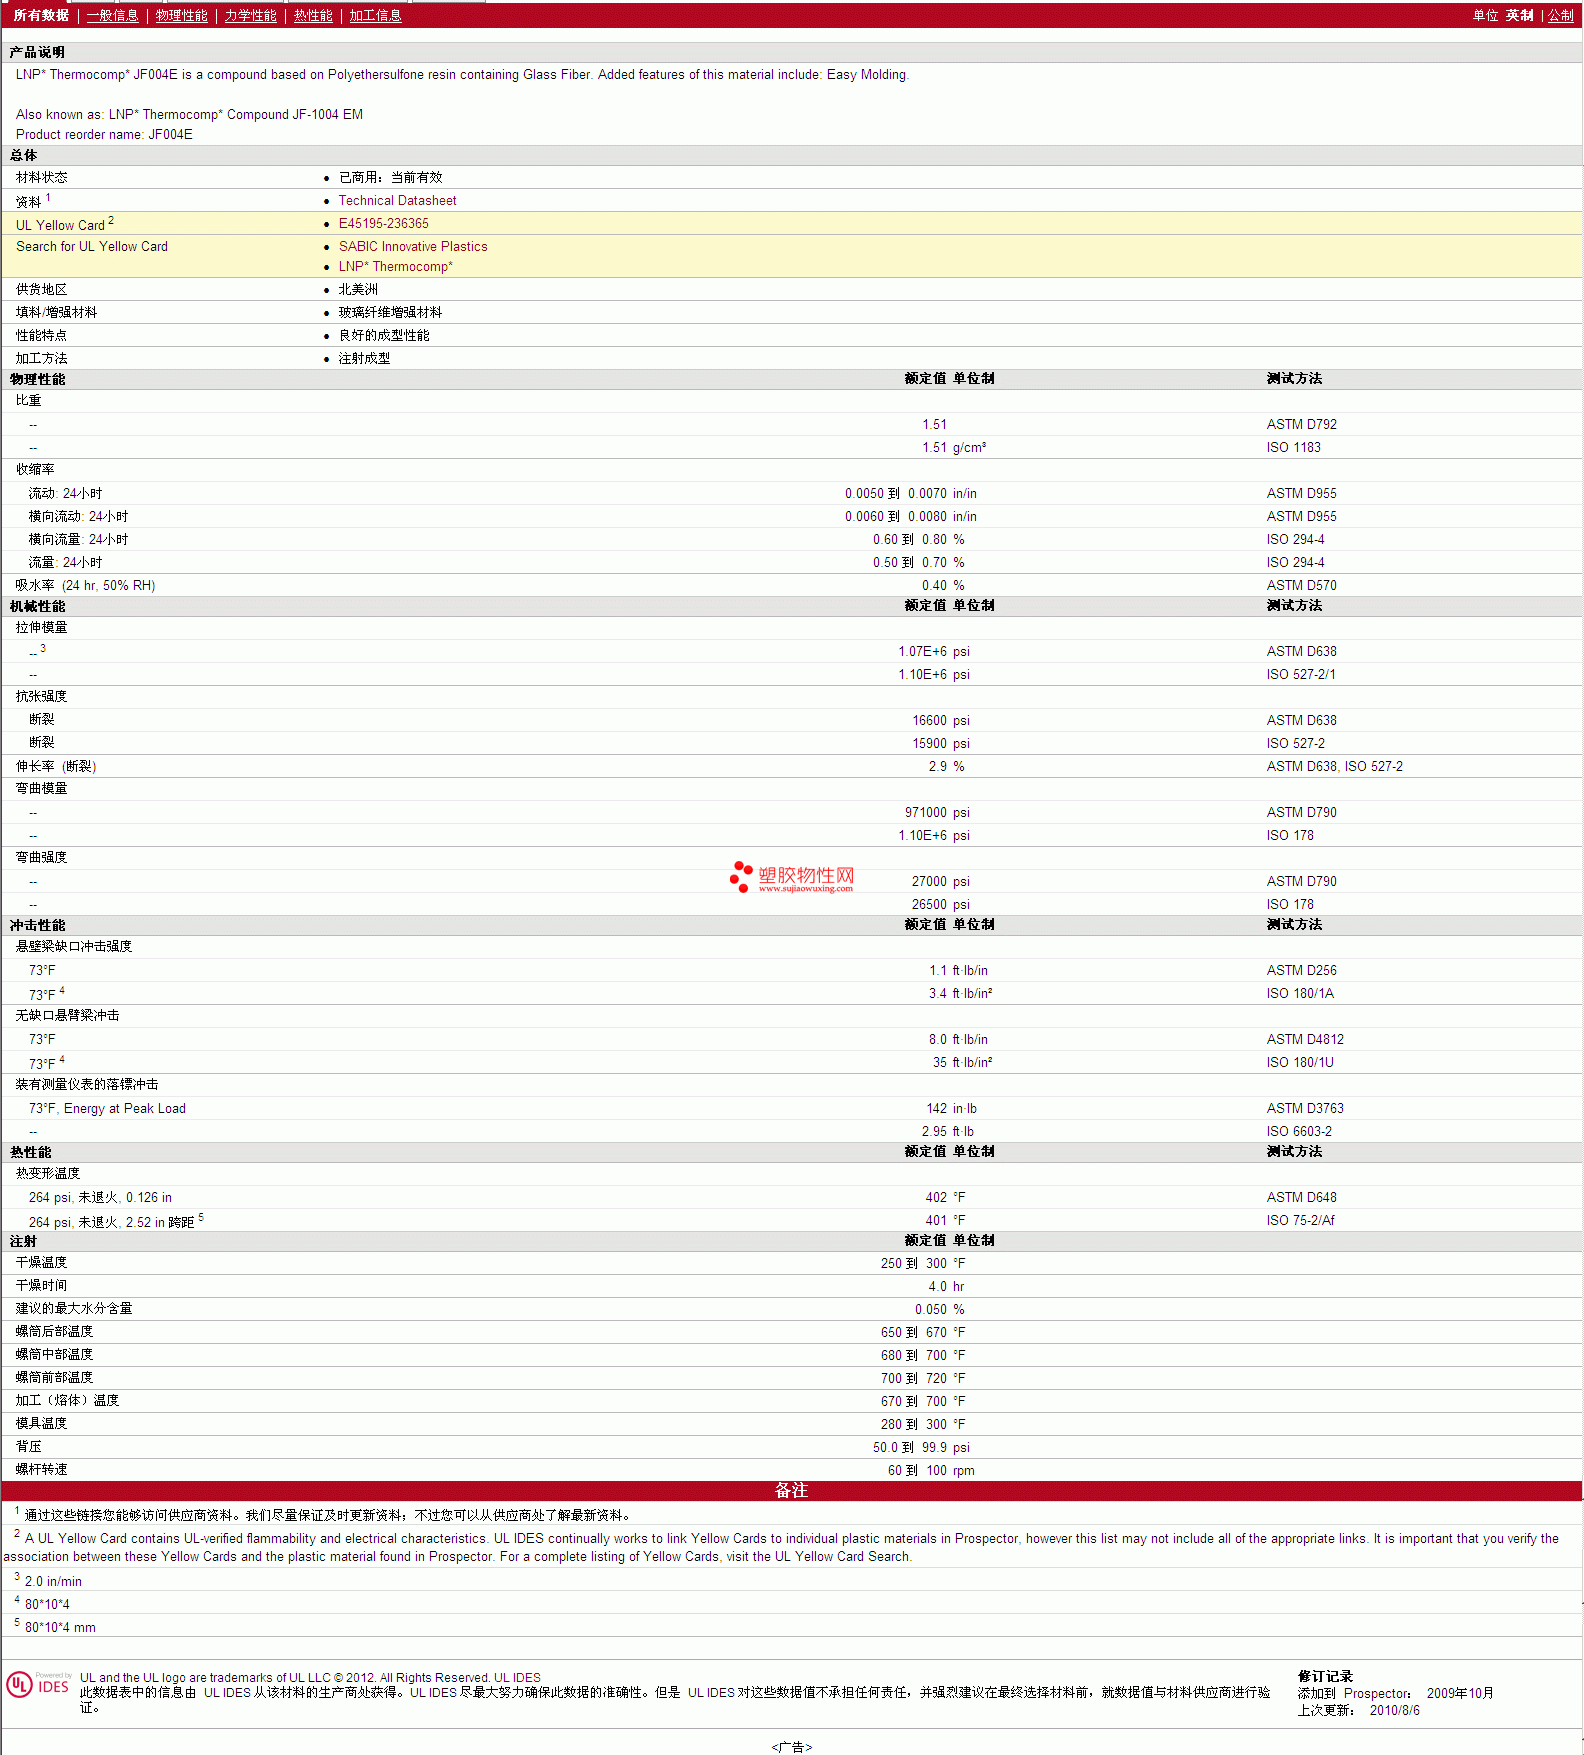
Task: Click the 螺杆转速 row label
Action: click(41, 1469)
